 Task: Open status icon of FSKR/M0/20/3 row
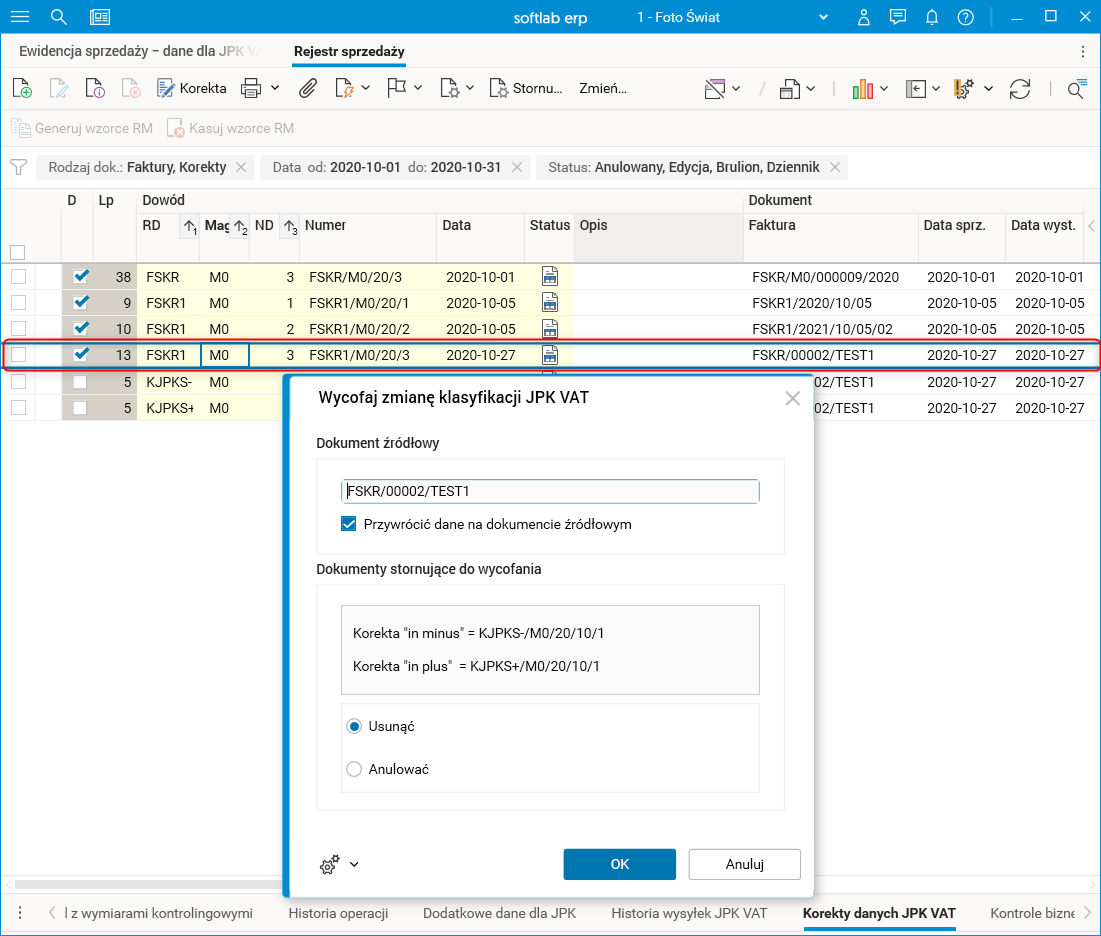point(550,277)
